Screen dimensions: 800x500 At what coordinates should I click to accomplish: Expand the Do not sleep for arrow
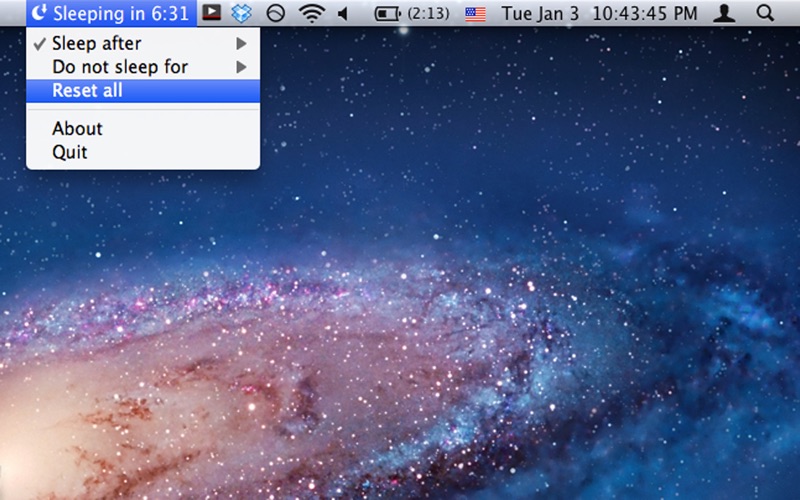pos(241,67)
